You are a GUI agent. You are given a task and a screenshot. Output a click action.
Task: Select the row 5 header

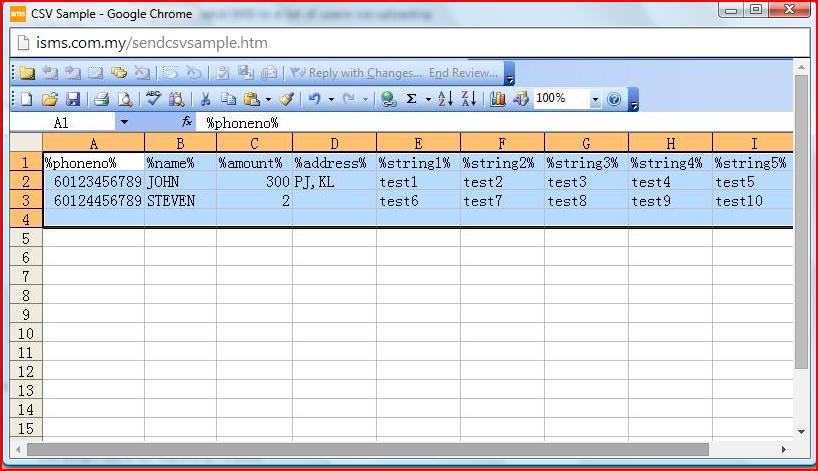click(26, 238)
